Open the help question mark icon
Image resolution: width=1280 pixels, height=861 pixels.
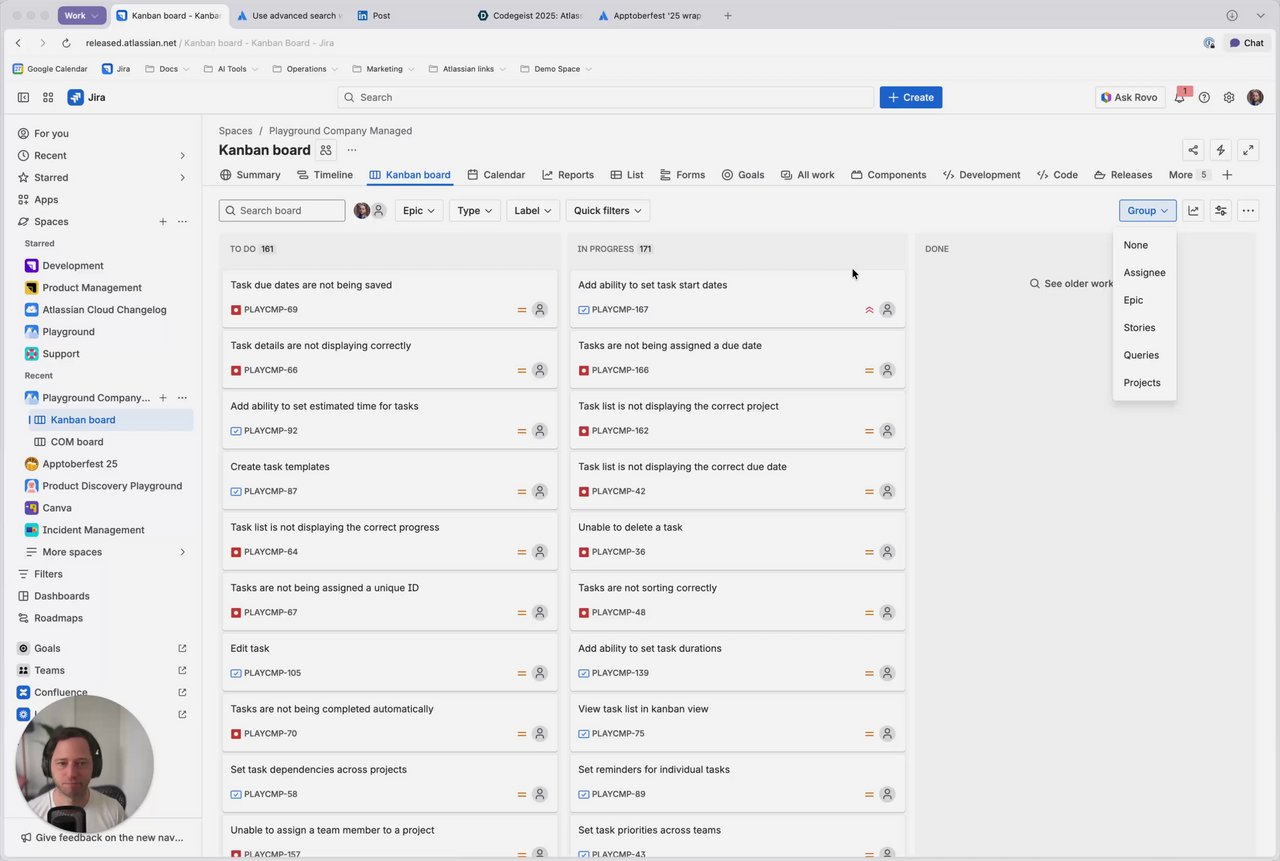(x=1204, y=97)
